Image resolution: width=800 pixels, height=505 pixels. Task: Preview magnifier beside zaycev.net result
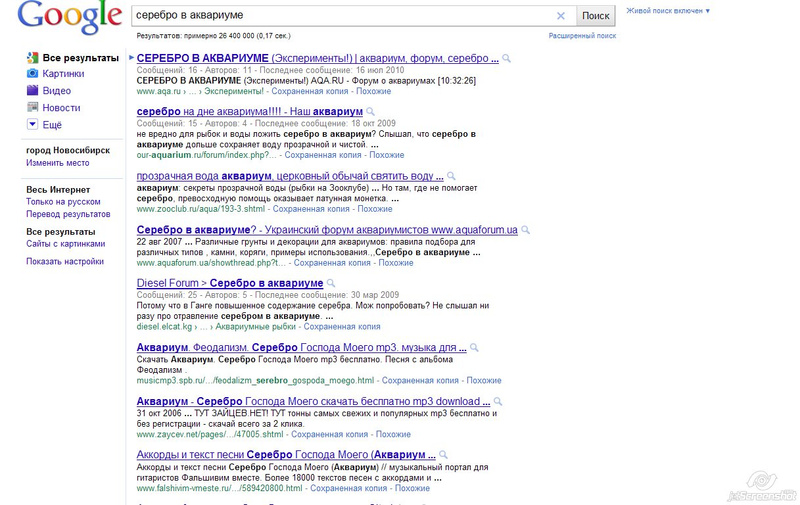pos(497,401)
